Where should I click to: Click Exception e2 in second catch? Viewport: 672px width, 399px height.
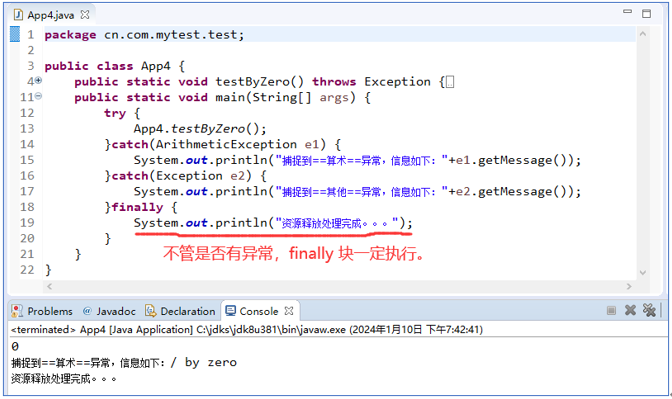pyautogui.click(x=200, y=176)
